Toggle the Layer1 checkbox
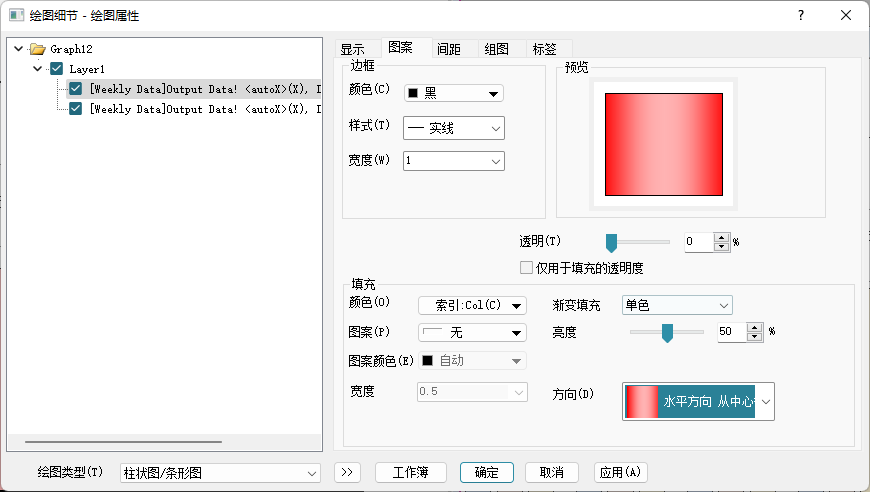Screen dimensions: 870x492 point(57,69)
